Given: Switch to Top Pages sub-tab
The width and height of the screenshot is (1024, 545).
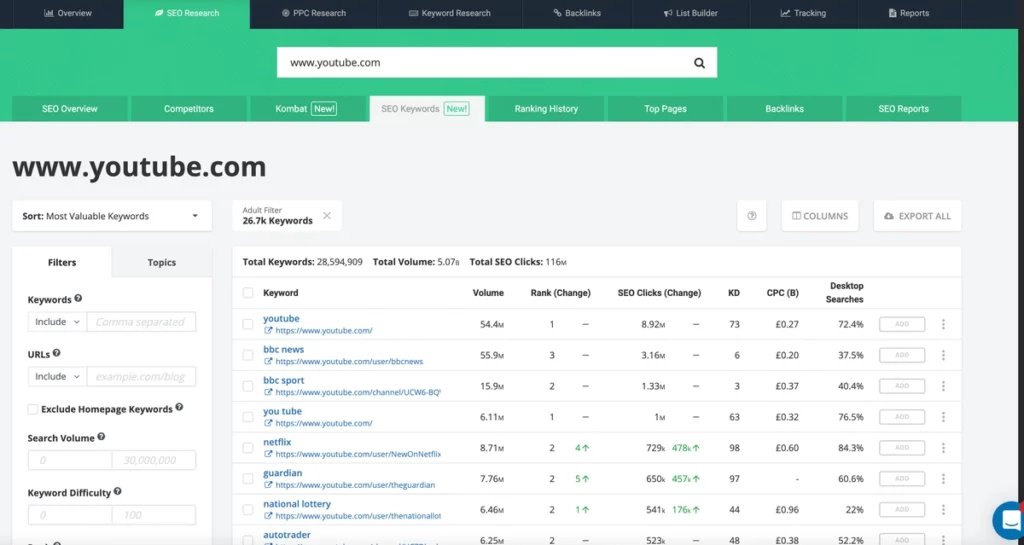Looking at the screenshot, I should pos(665,109).
